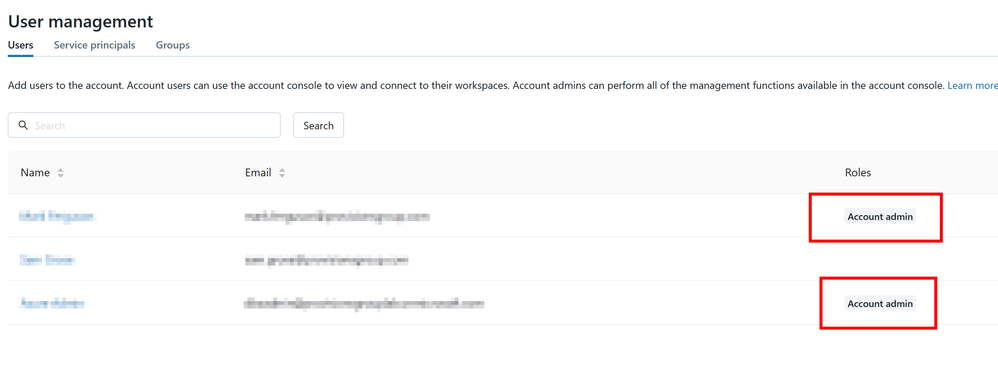
Task: Click the Roles column header
Action: (x=858, y=173)
